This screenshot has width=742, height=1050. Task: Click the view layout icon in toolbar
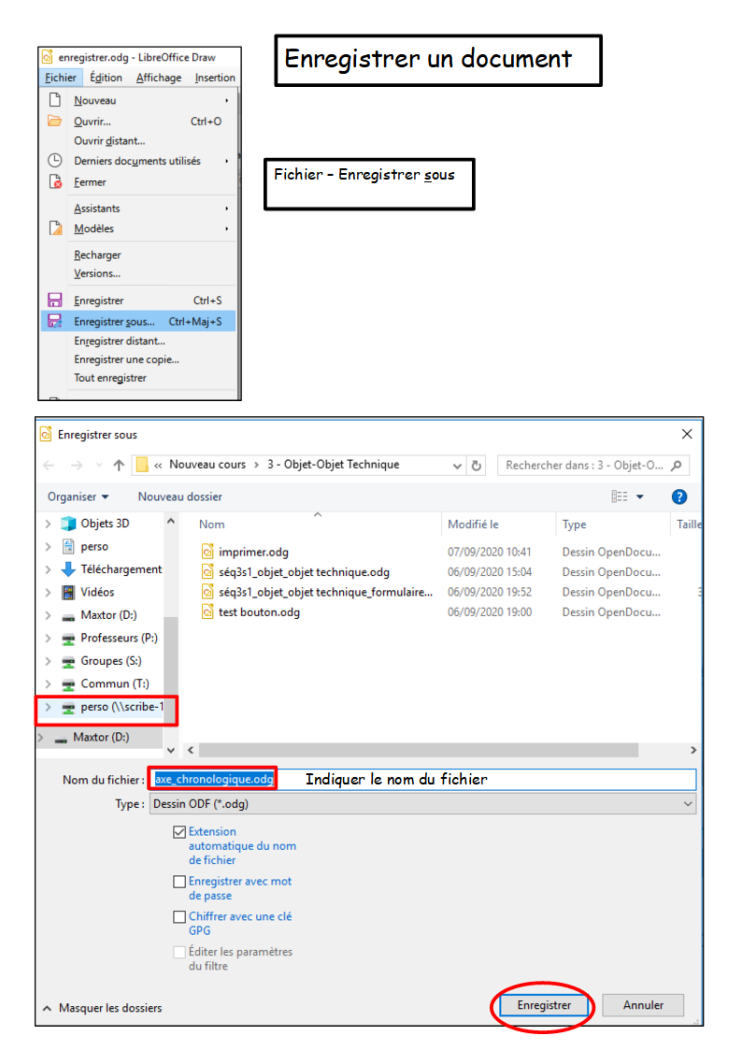coord(620,497)
